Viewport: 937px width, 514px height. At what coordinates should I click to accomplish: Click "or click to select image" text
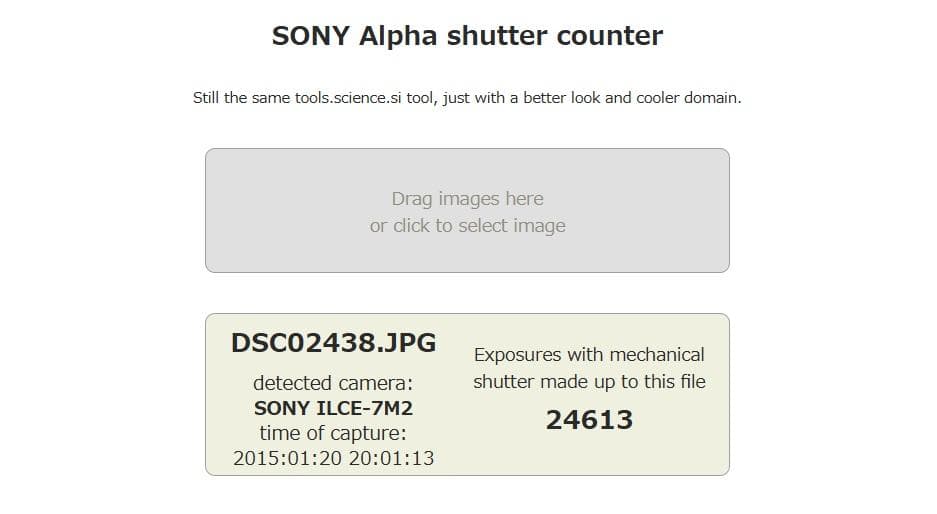coord(467,226)
